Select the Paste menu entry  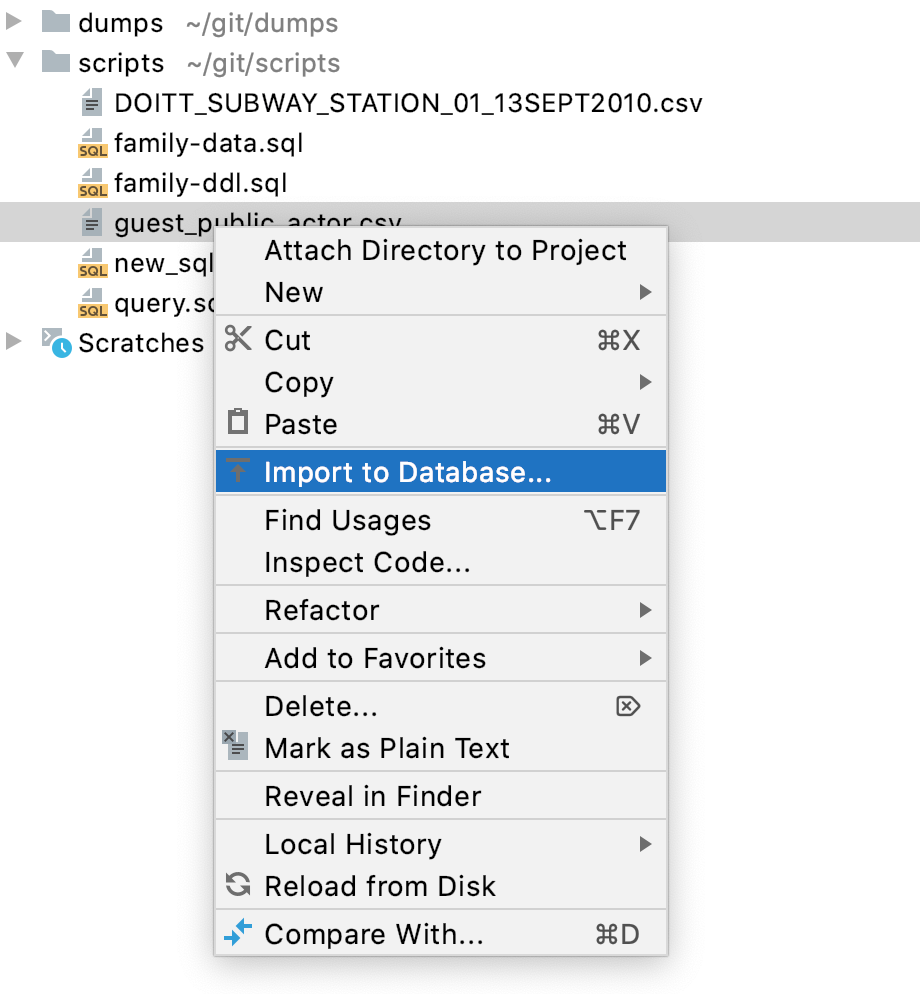(441, 423)
